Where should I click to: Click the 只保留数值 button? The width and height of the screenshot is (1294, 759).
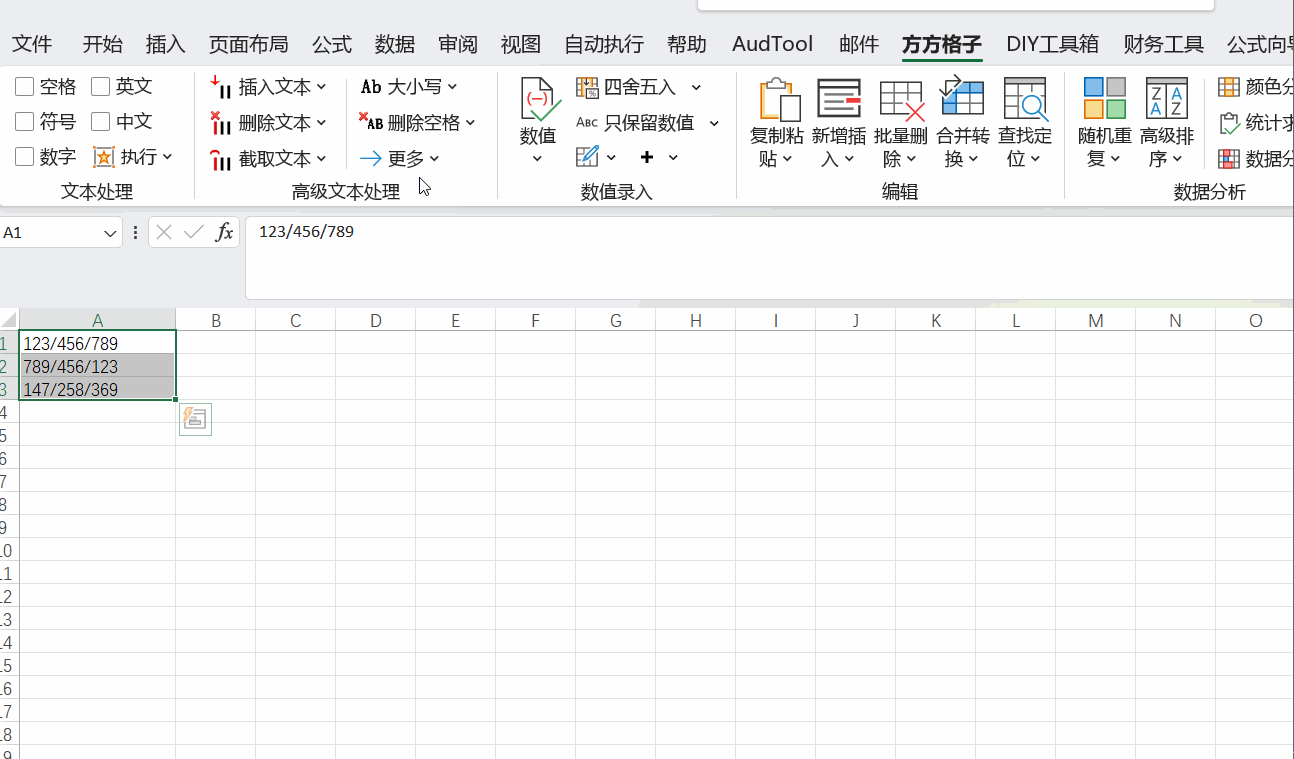coord(648,123)
